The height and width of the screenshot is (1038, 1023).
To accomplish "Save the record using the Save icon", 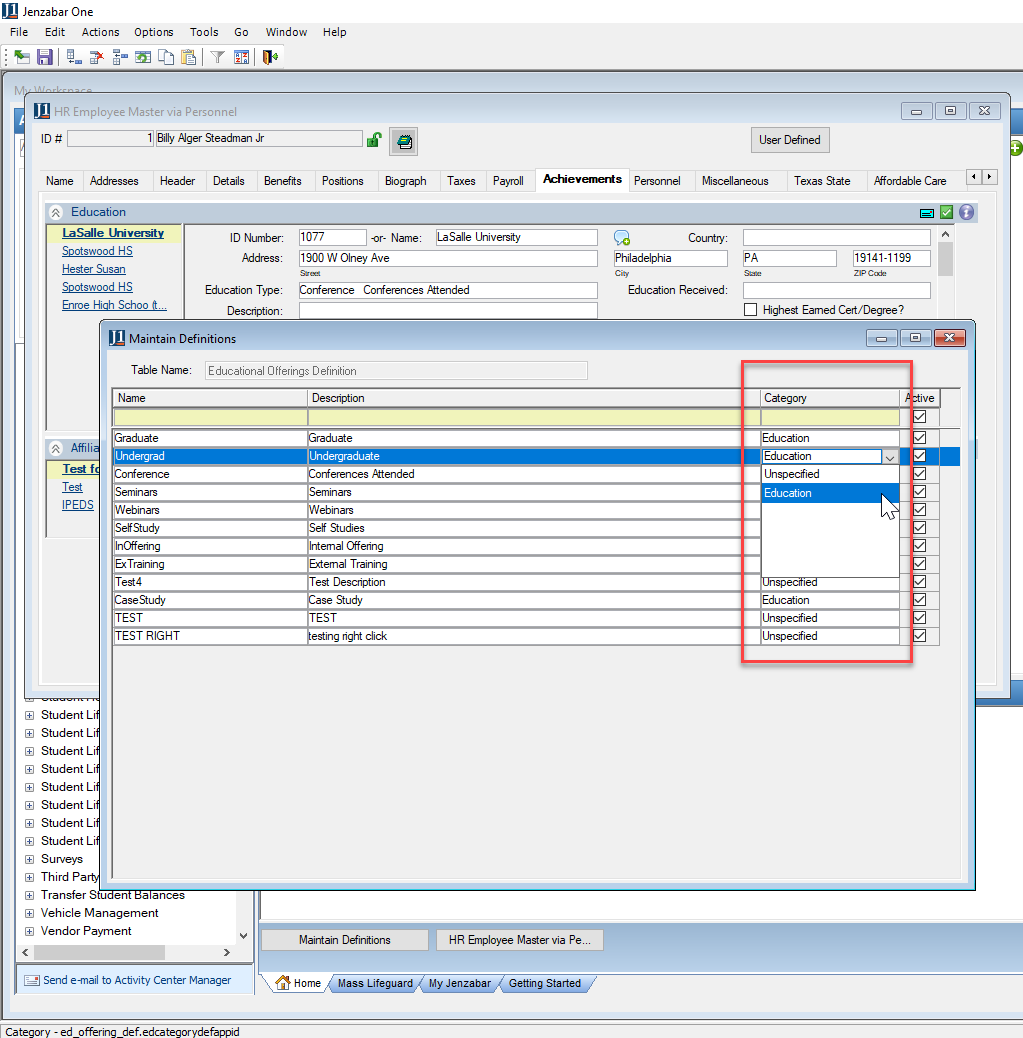I will 46,57.
